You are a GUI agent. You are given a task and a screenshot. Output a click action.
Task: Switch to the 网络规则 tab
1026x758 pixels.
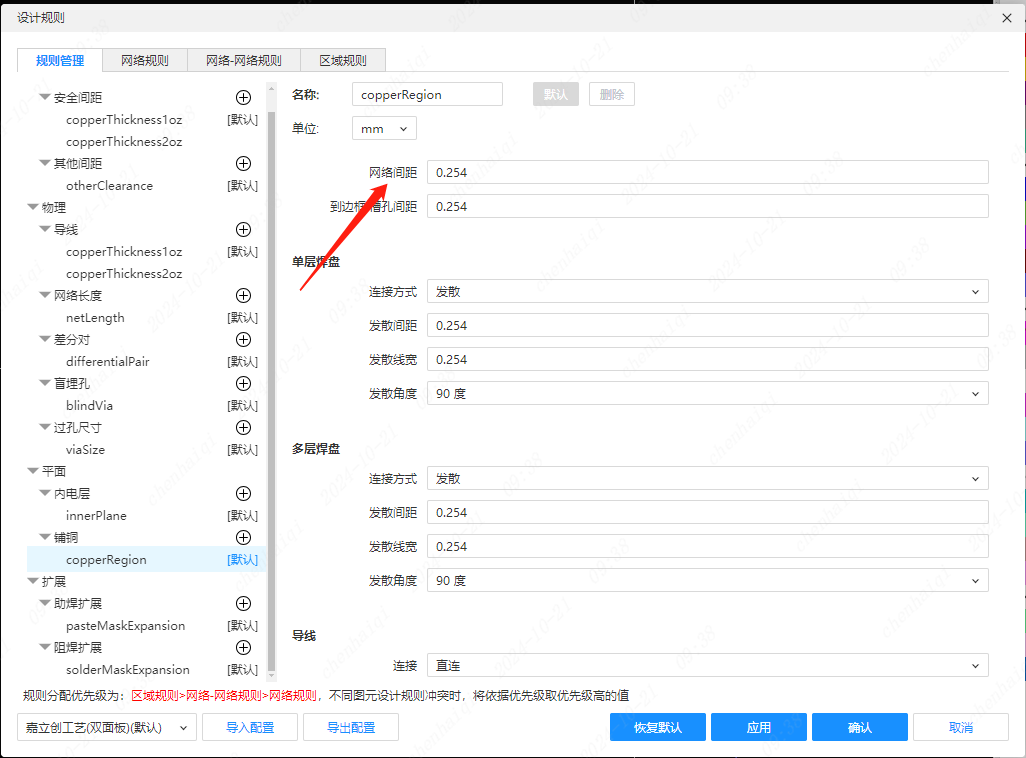[145, 61]
